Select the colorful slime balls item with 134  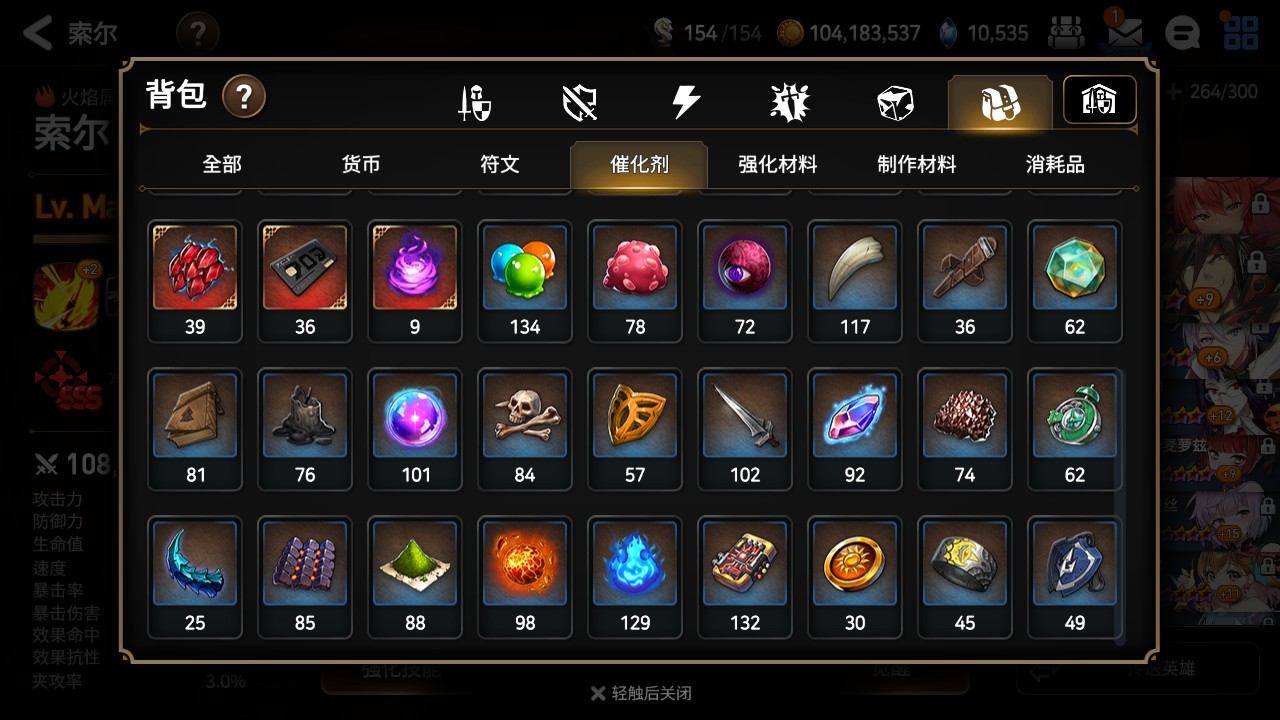[x=525, y=281]
